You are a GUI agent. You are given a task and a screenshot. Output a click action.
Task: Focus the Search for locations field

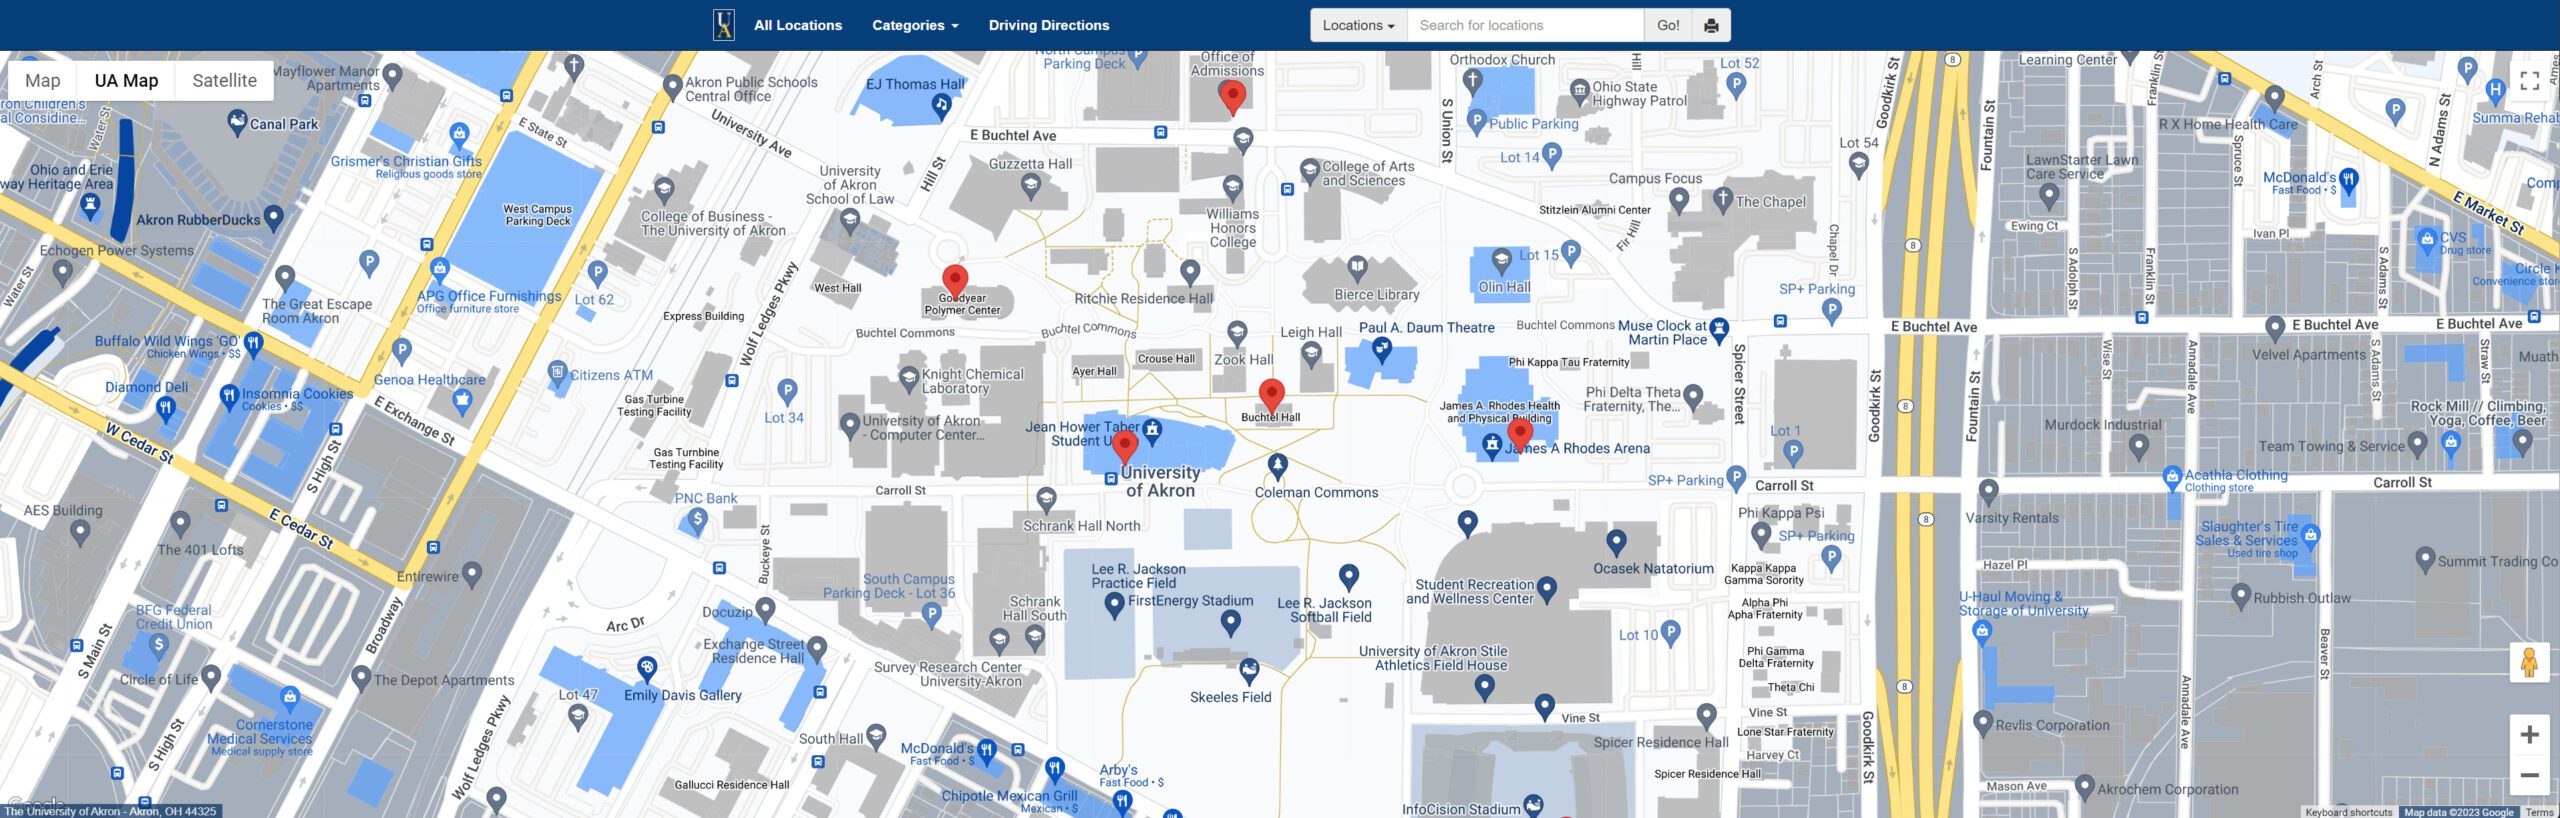point(1525,25)
